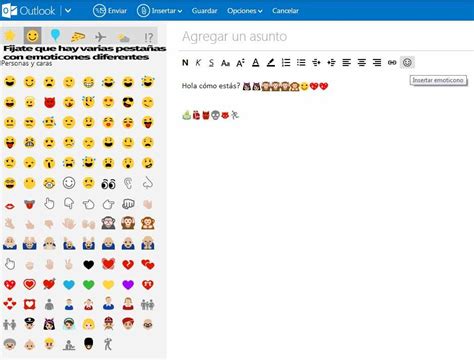Choose the font color tool
474x360 pixels.
coord(256,63)
